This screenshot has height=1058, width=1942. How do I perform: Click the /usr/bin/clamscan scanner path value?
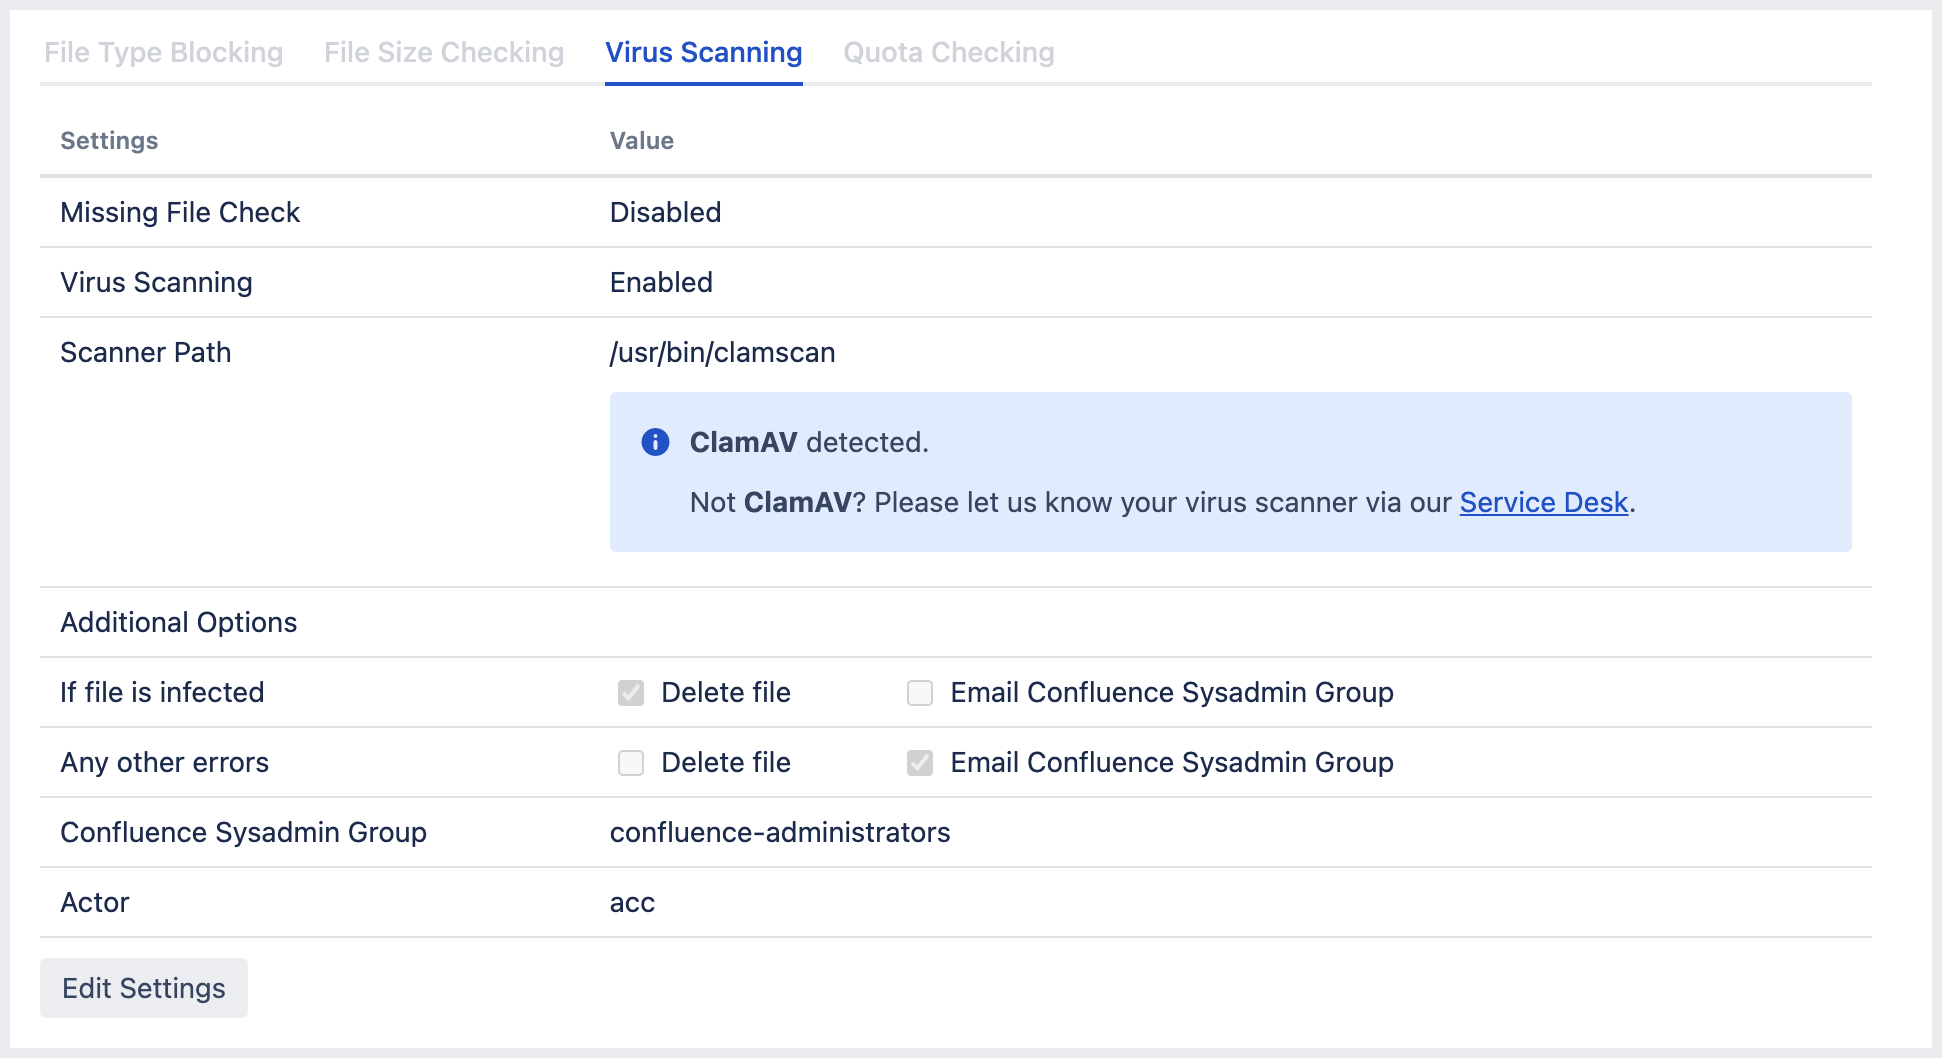[722, 352]
